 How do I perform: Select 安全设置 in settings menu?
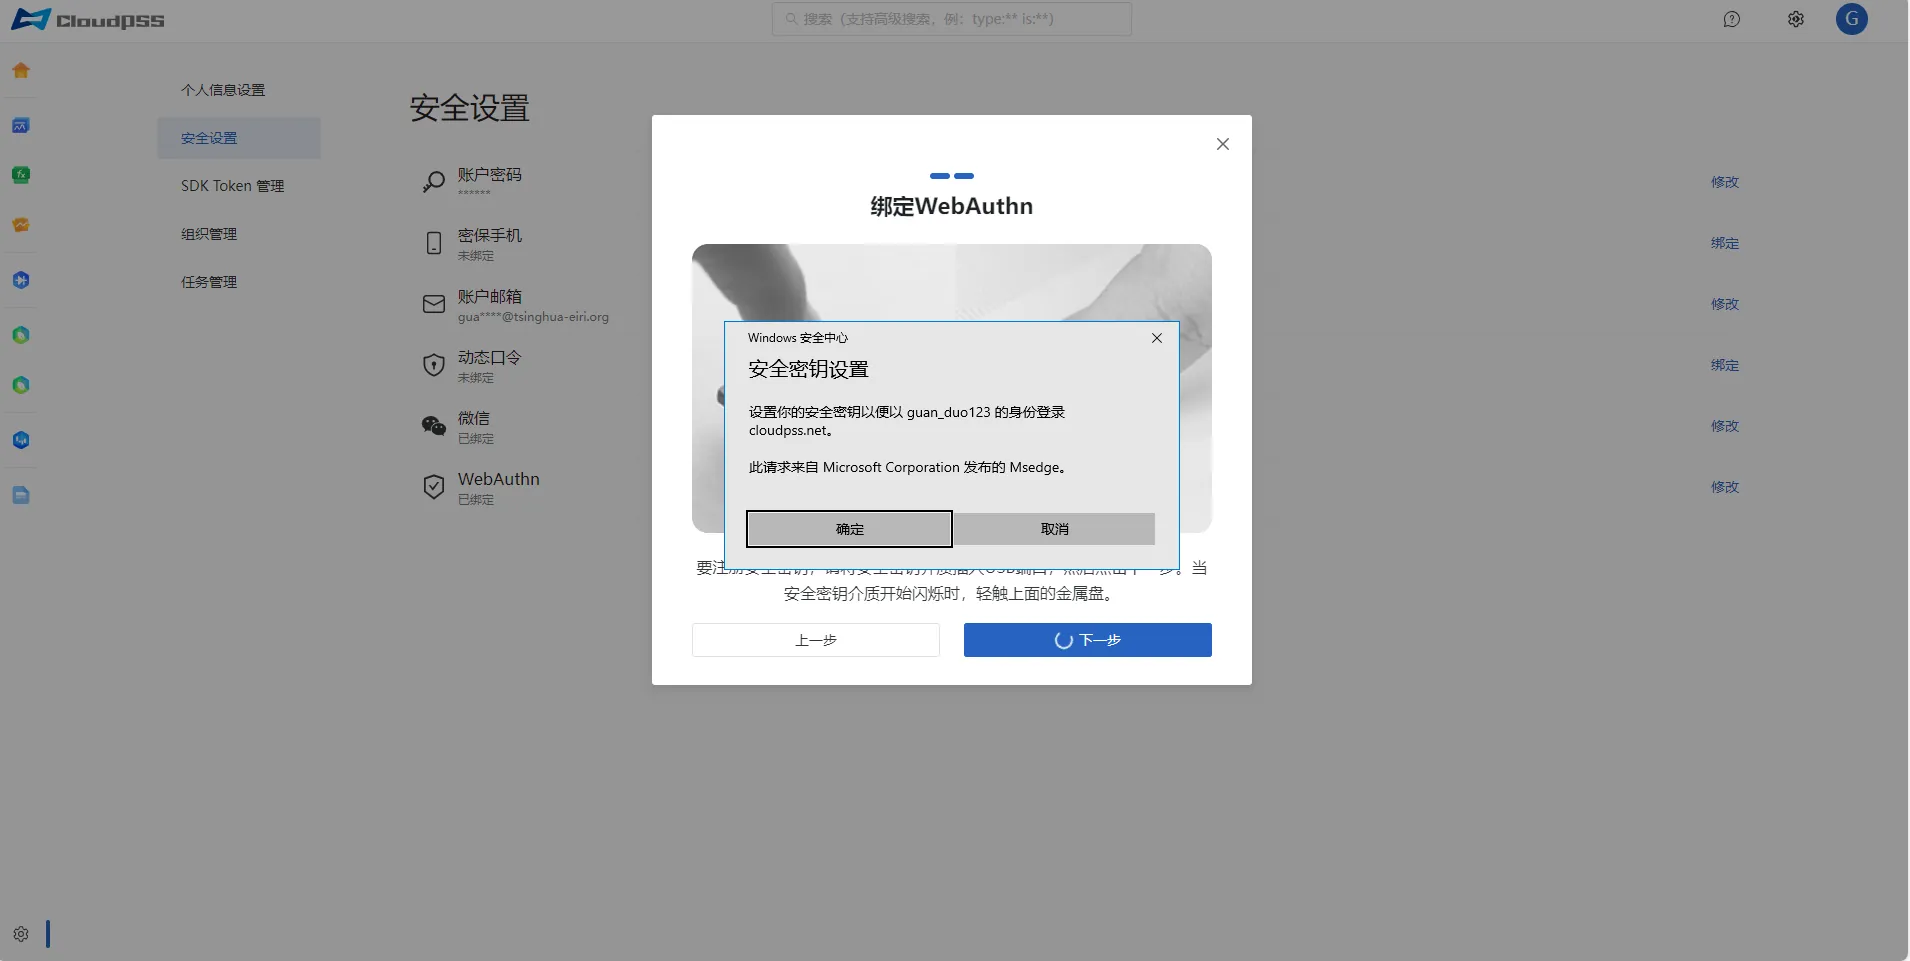coord(239,138)
